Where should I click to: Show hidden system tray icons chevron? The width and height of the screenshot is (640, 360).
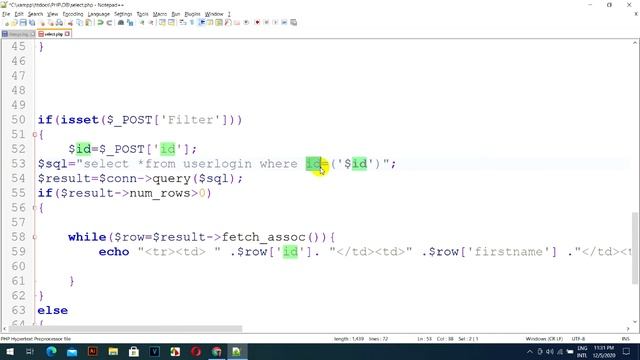click(529, 351)
